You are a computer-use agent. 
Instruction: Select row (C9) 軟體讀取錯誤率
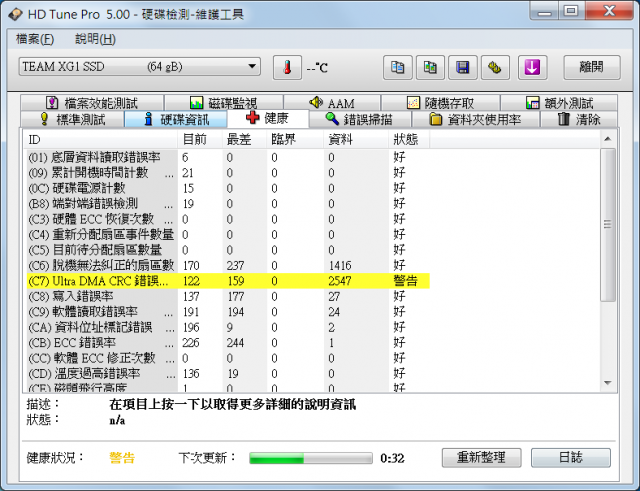[228, 312]
